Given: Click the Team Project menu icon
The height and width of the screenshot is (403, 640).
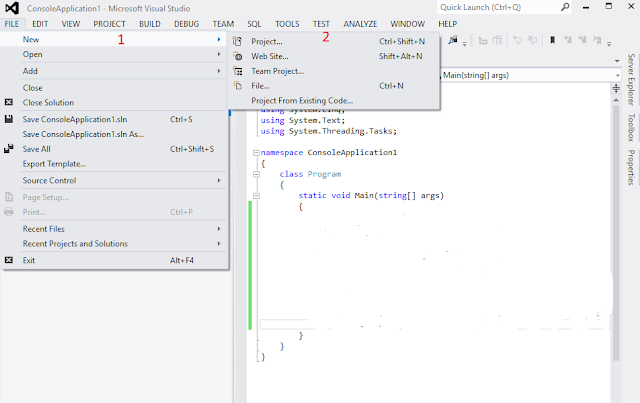Looking at the screenshot, I should (x=238, y=71).
